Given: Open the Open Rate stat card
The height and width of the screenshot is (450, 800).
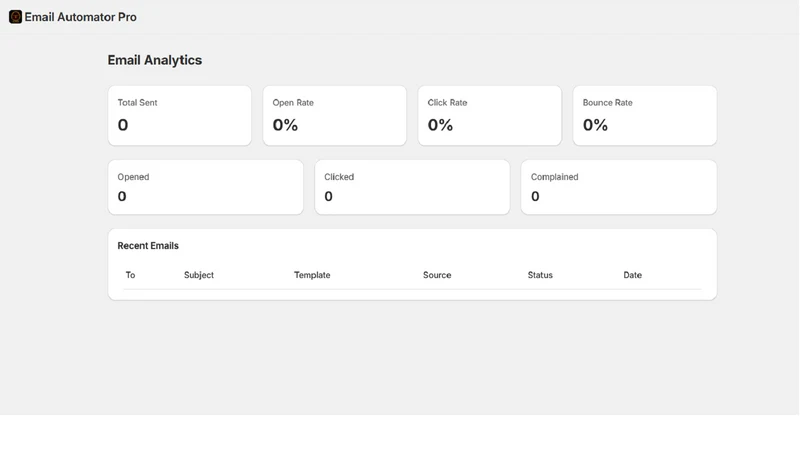Looking at the screenshot, I should [x=335, y=116].
